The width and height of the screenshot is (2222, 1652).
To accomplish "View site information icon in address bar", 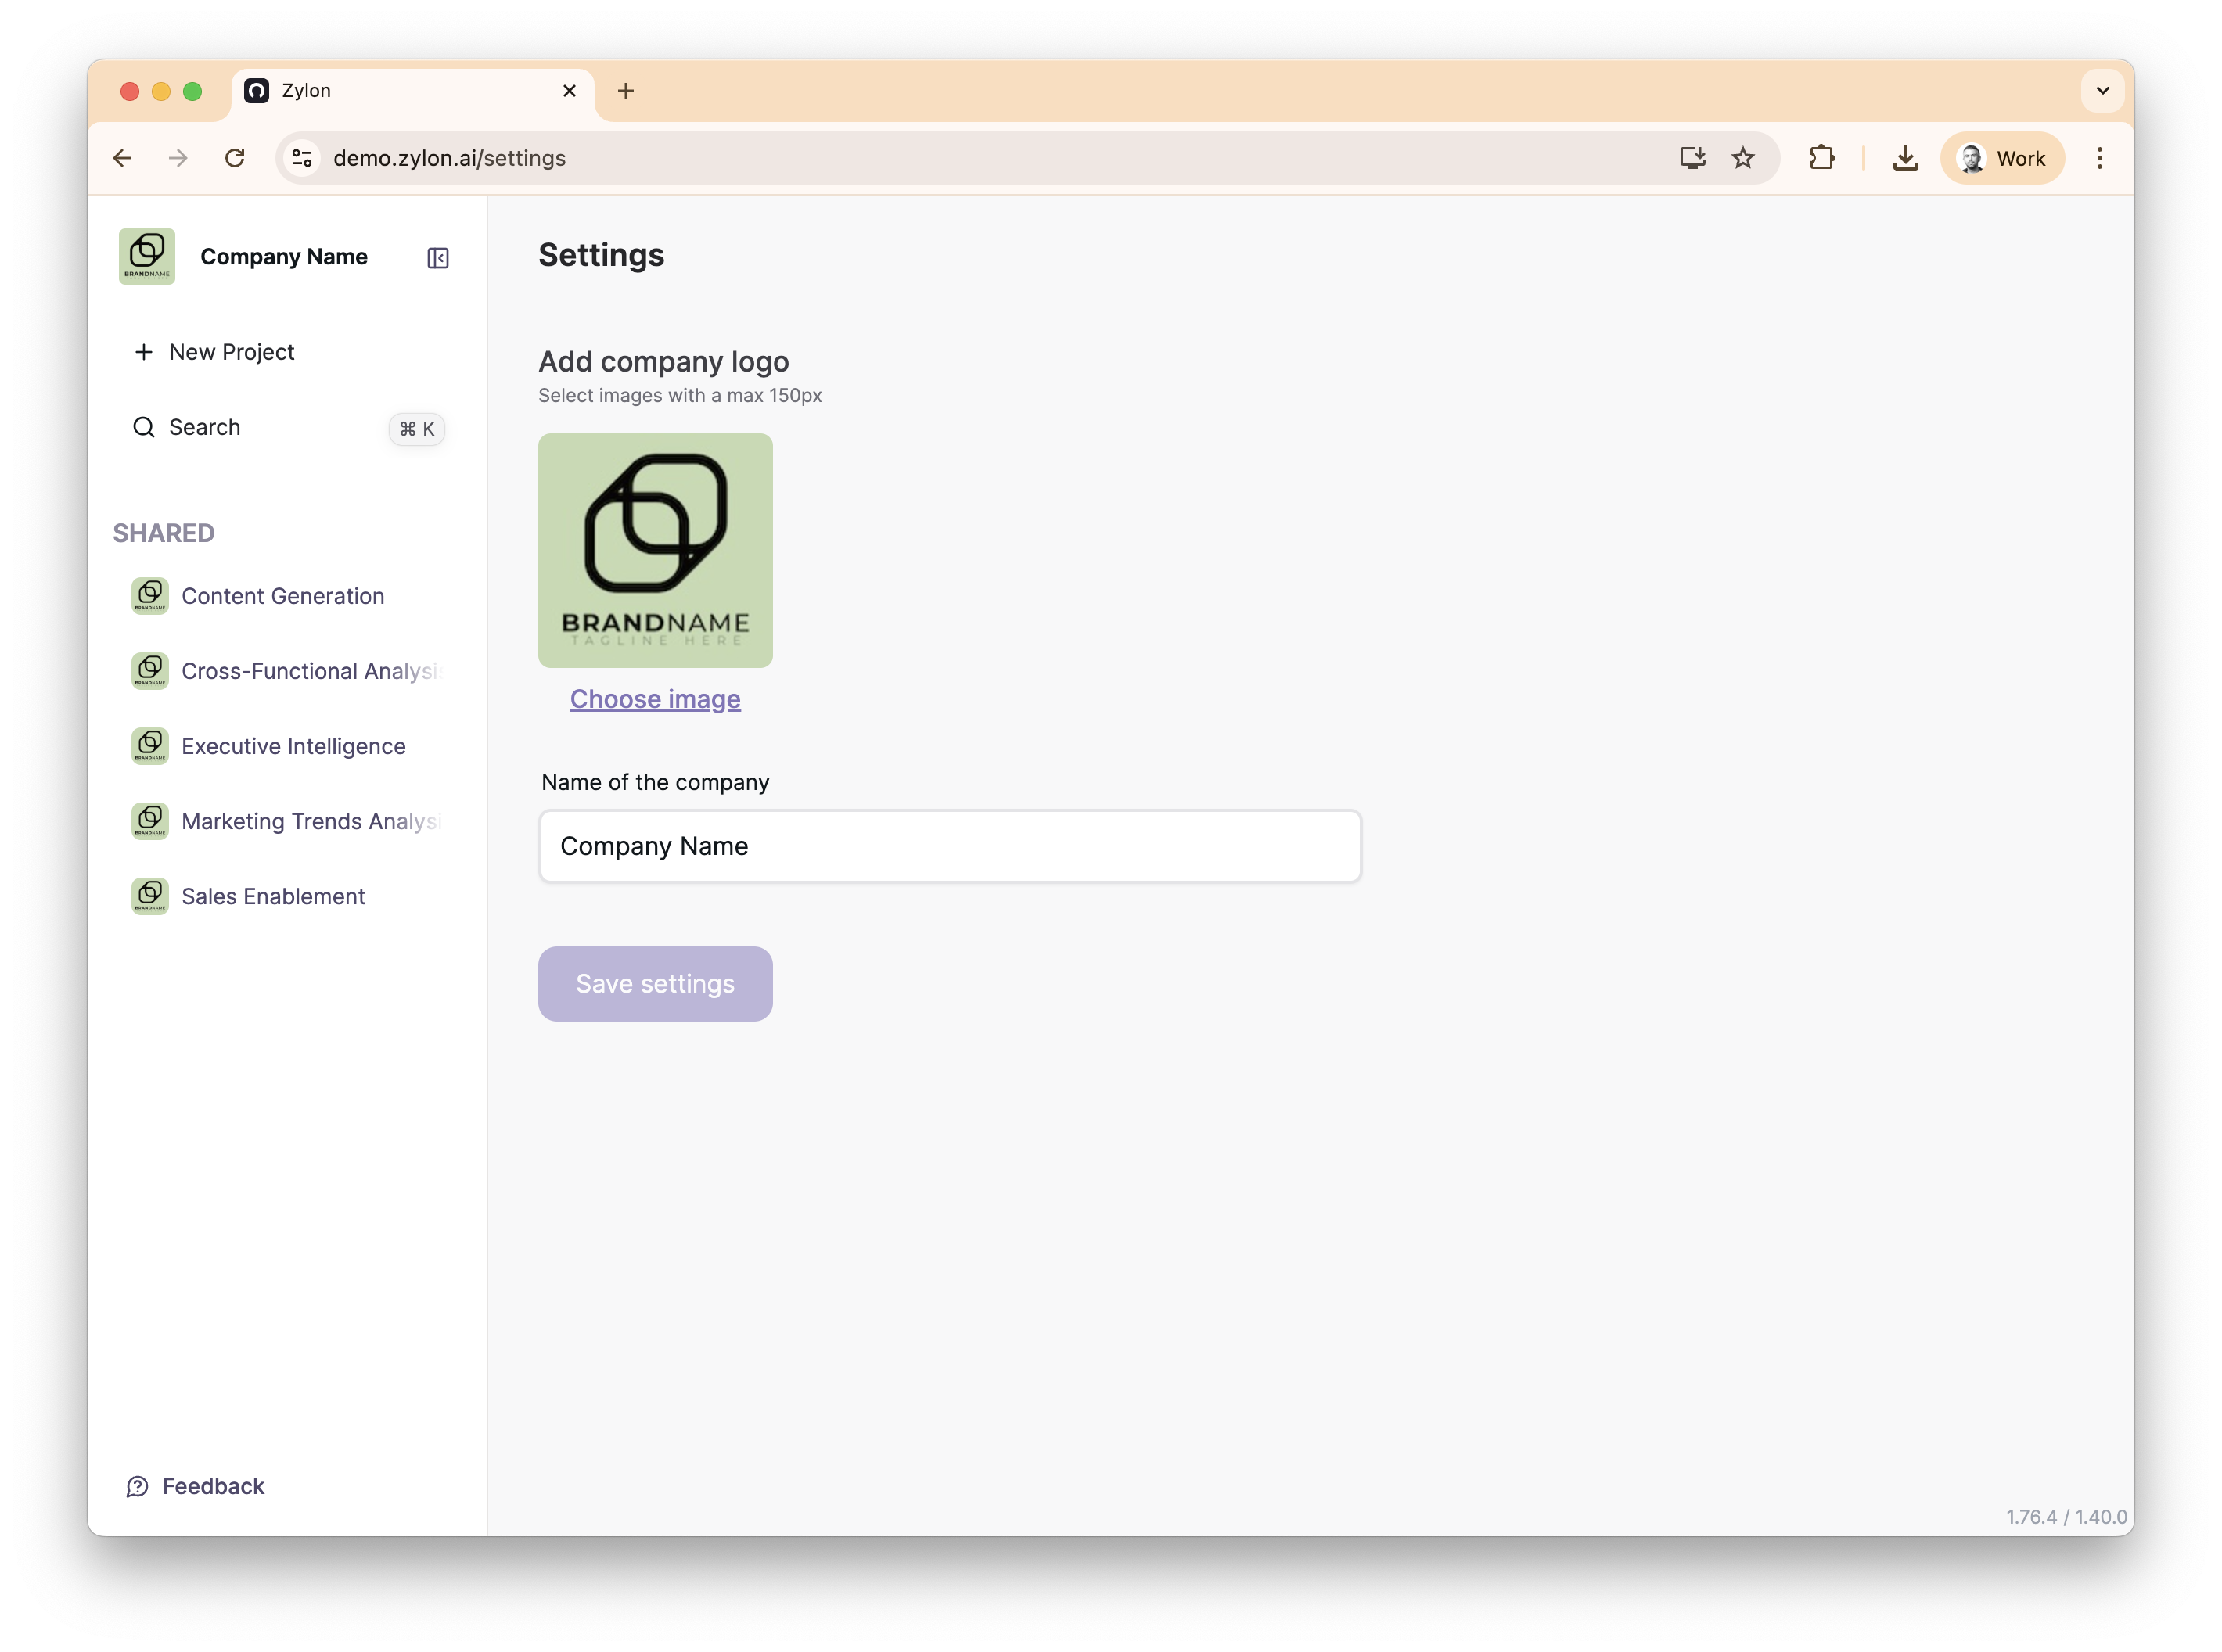I will 302,158.
